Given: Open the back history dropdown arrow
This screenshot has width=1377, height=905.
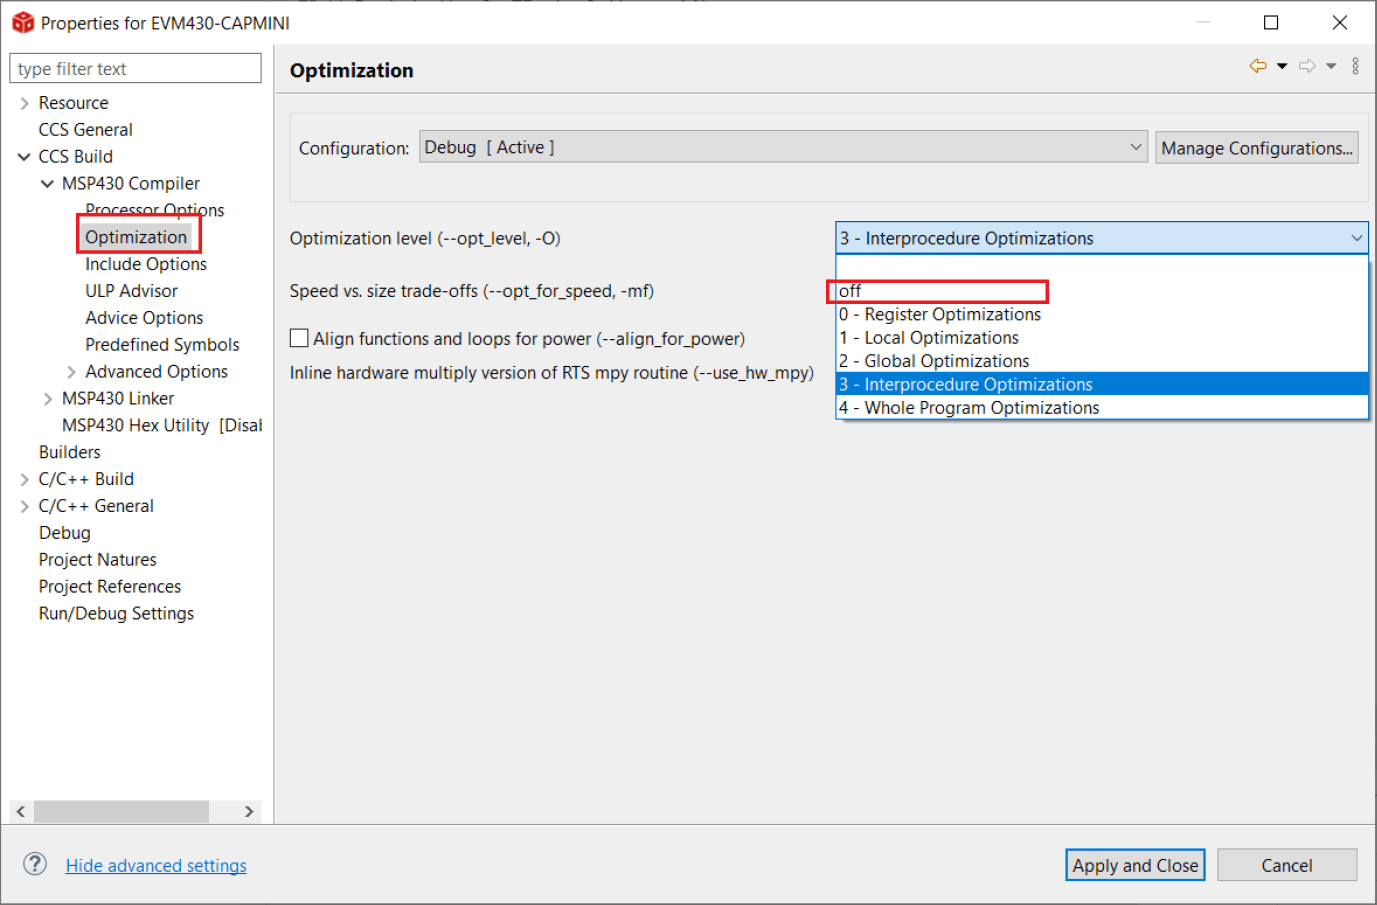Looking at the screenshot, I should (x=1282, y=66).
